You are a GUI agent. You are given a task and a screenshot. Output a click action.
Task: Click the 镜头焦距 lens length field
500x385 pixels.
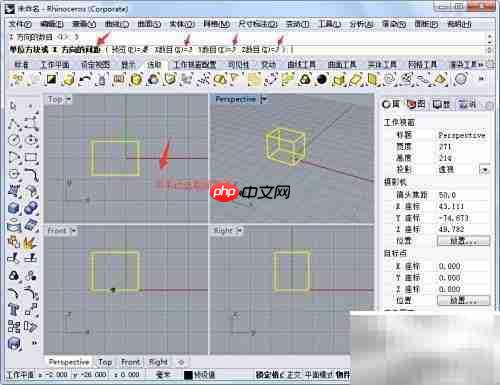pos(463,195)
